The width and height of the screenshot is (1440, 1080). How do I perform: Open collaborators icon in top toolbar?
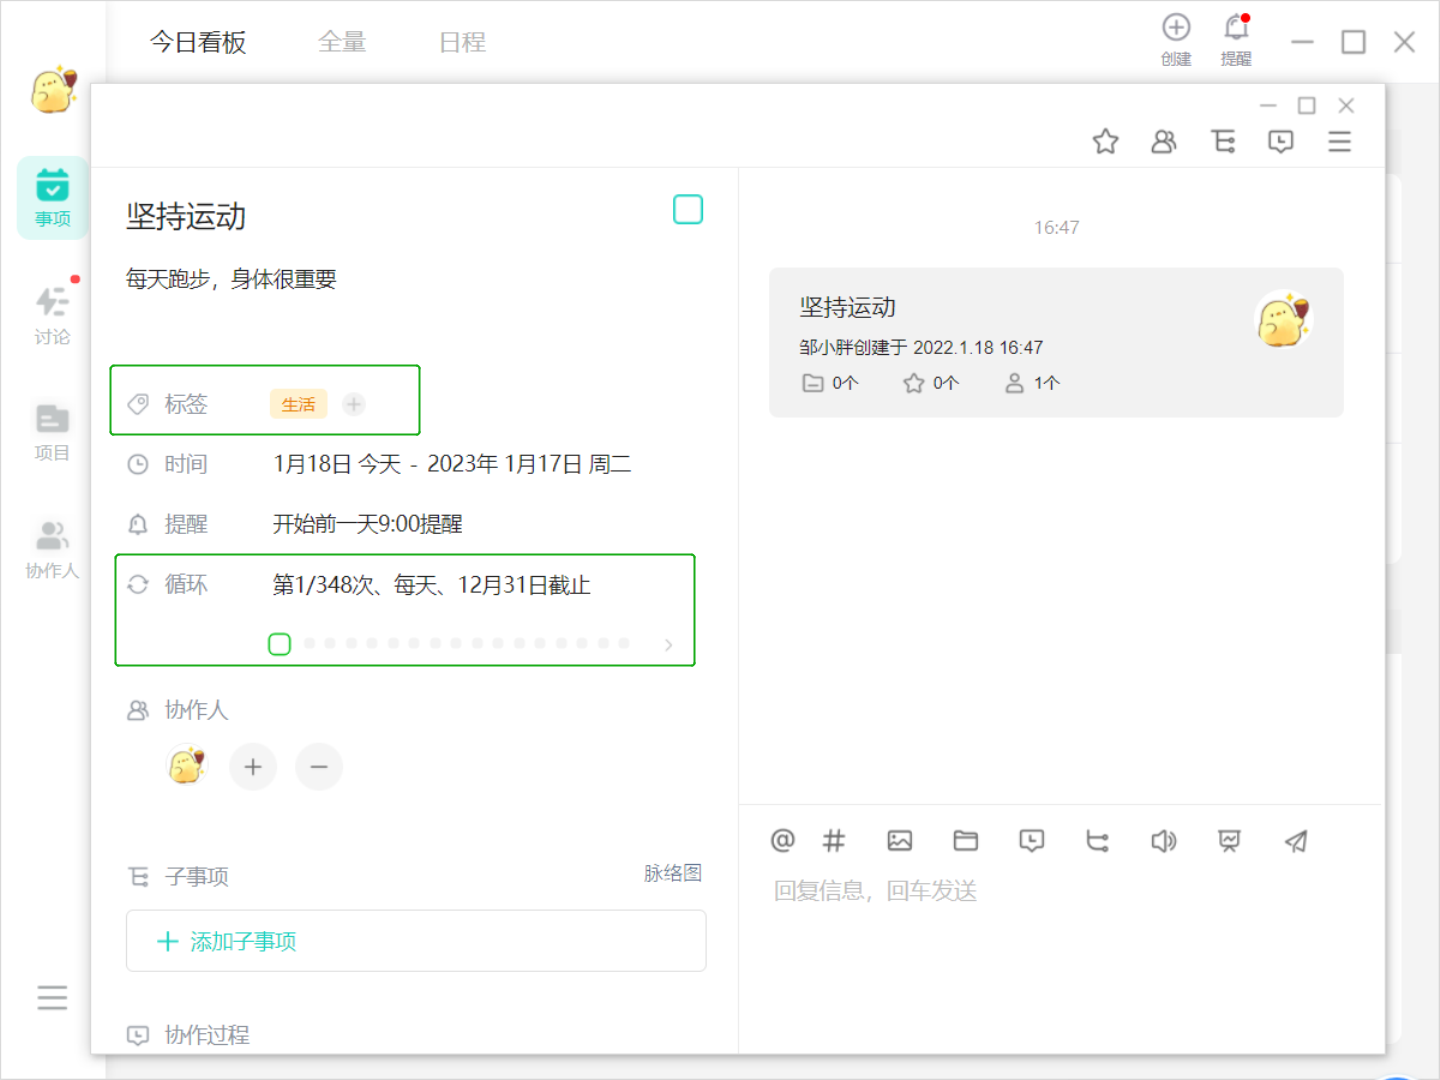coord(1163,141)
